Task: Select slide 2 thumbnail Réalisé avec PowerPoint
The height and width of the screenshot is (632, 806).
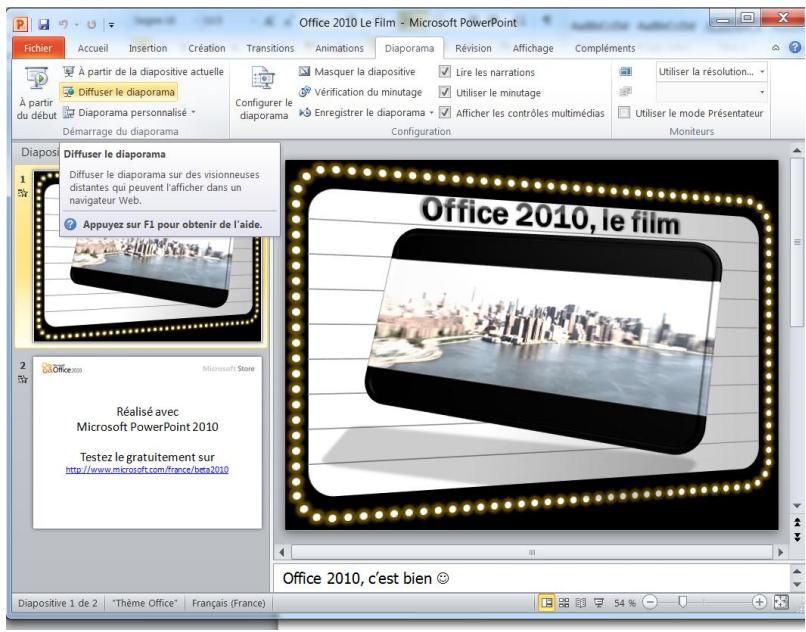Action: click(x=147, y=442)
